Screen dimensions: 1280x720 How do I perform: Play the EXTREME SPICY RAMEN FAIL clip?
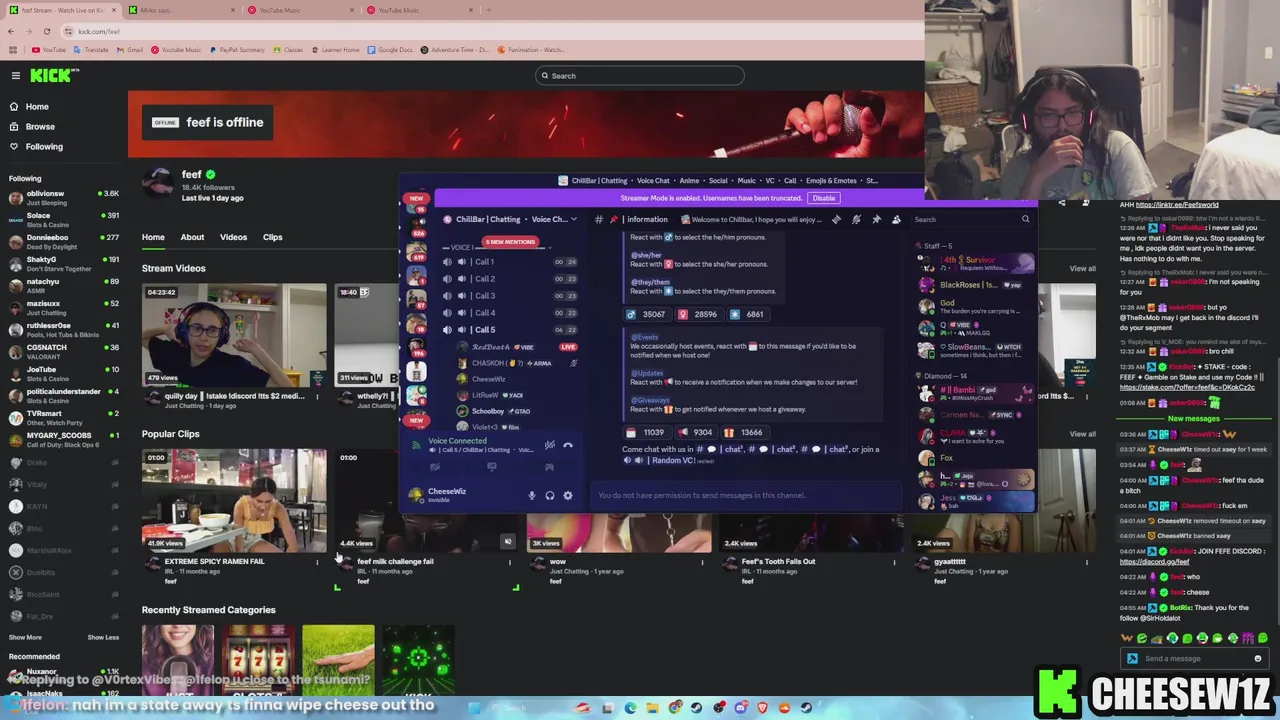(233, 501)
